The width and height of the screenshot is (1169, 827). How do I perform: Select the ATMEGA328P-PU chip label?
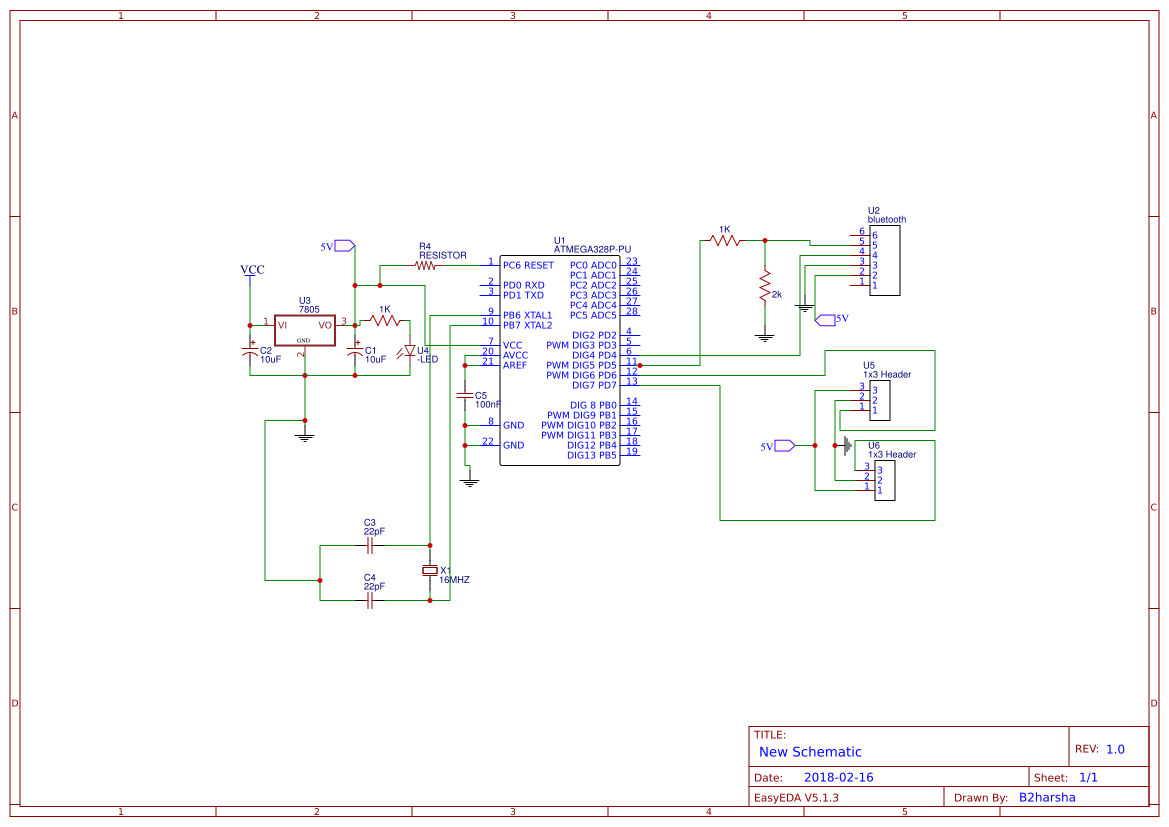click(592, 250)
